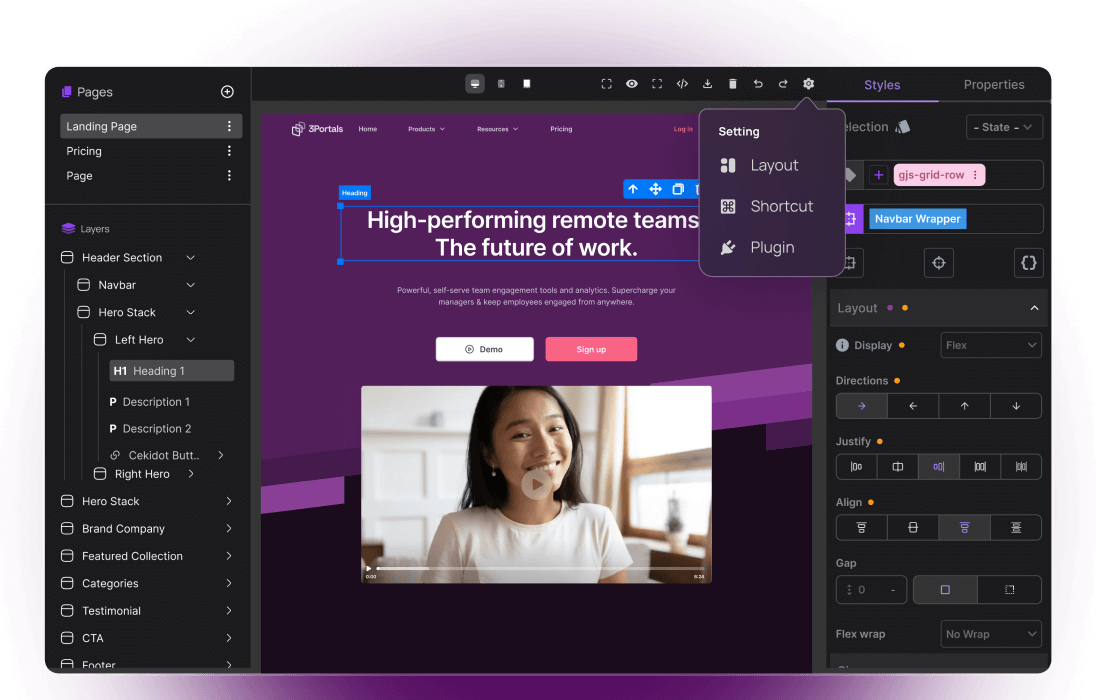Select parent with up arrow toolbar icon
The height and width of the screenshot is (700, 1096).
pyautogui.click(x=633, y=189)
